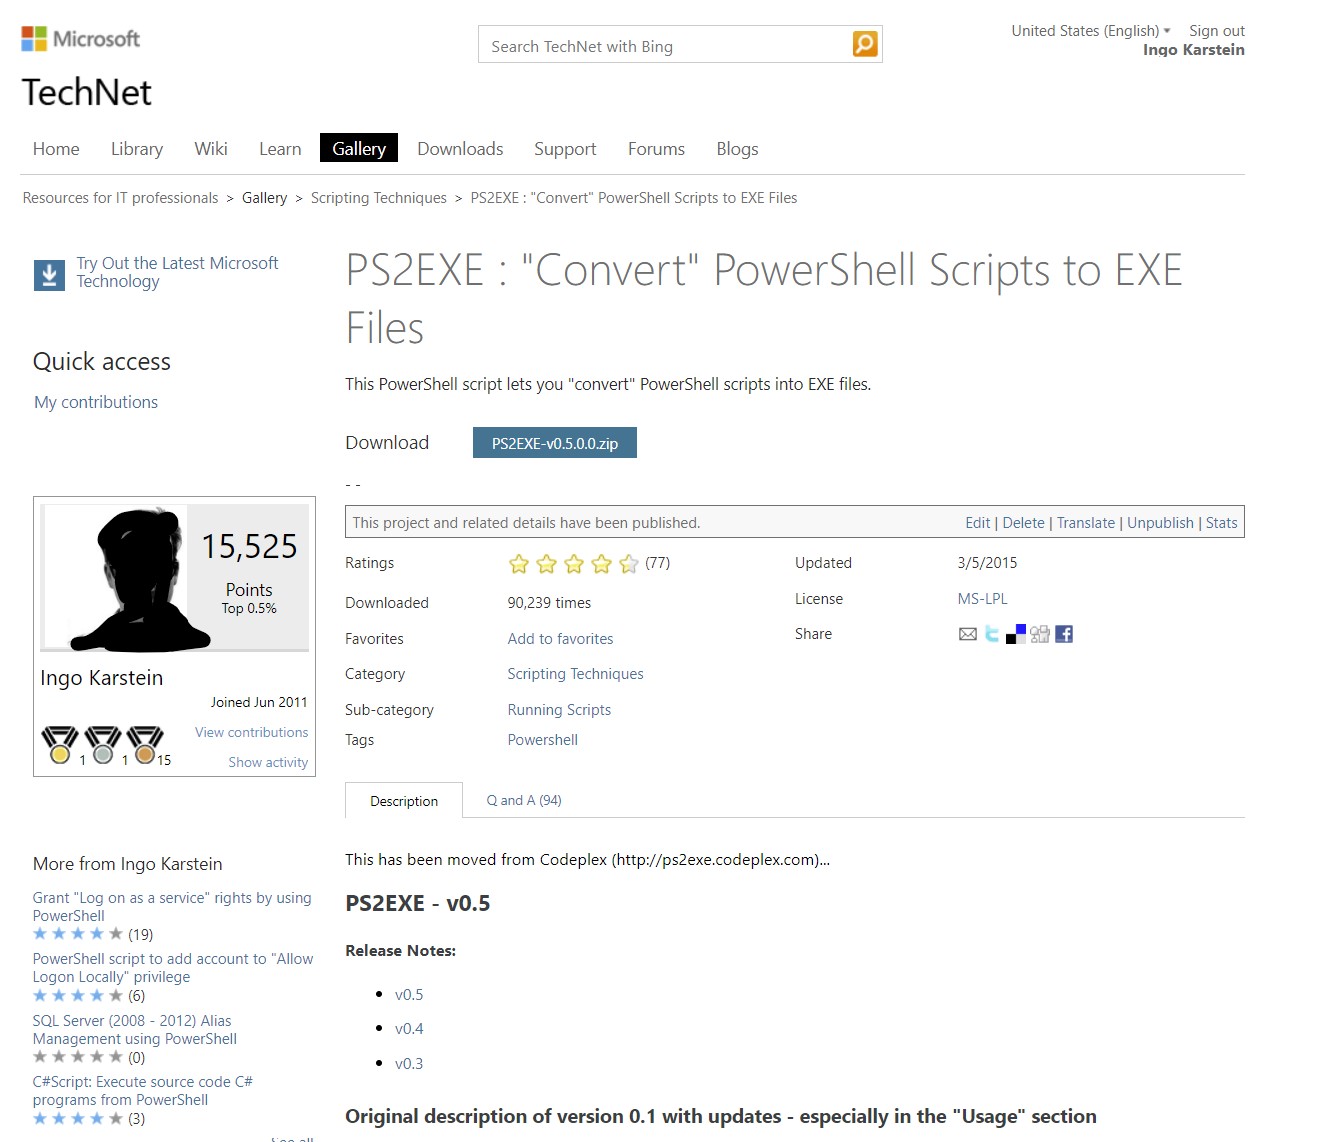
Task: Click Unpublish project link
Action: [x=1160, y=523]
